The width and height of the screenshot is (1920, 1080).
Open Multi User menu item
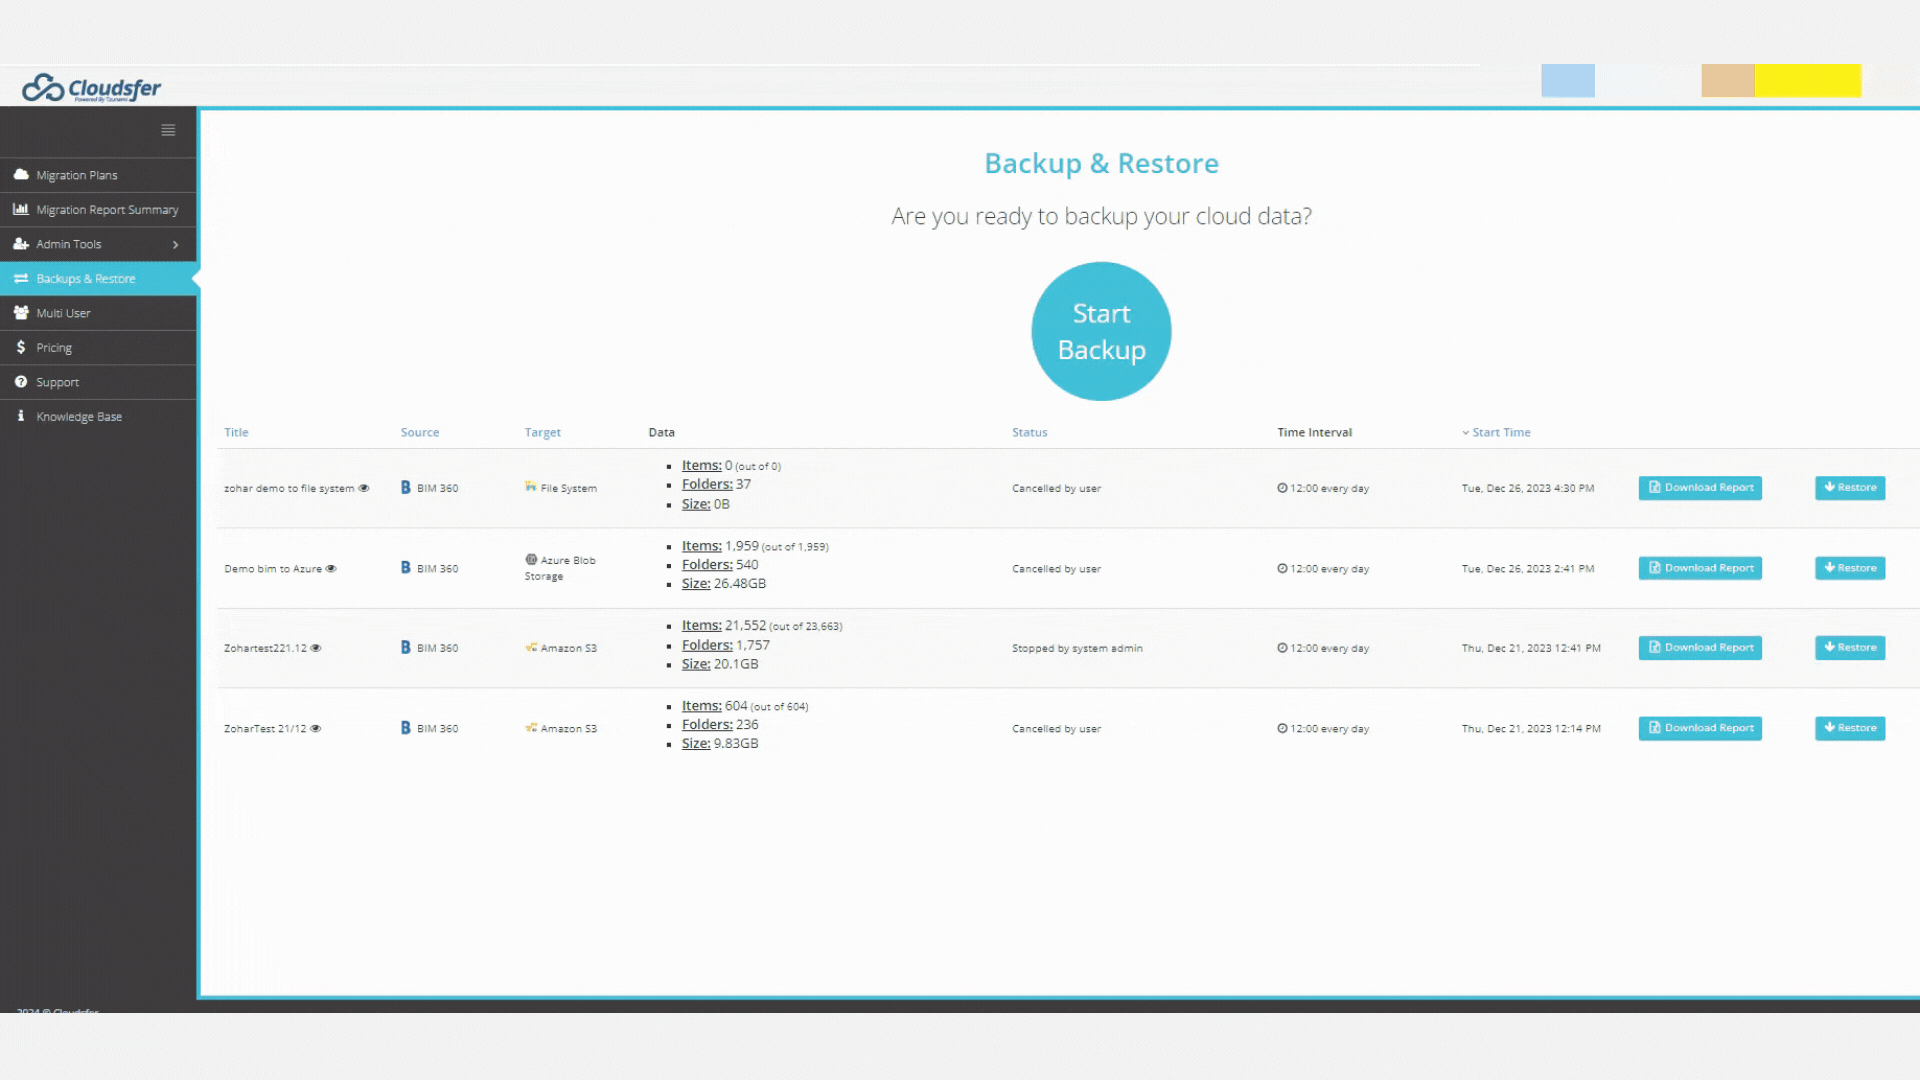point(98,313)
